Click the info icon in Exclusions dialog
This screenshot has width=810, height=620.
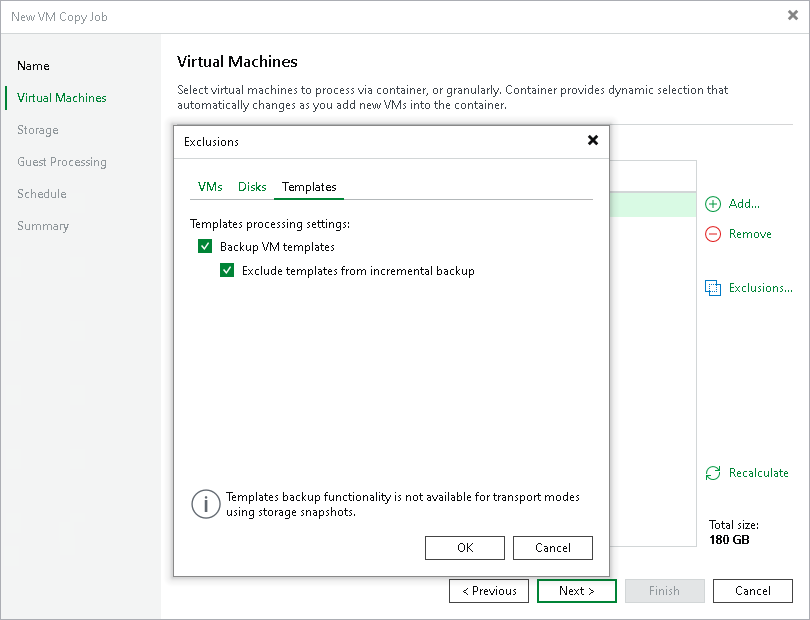pos(206,504)
